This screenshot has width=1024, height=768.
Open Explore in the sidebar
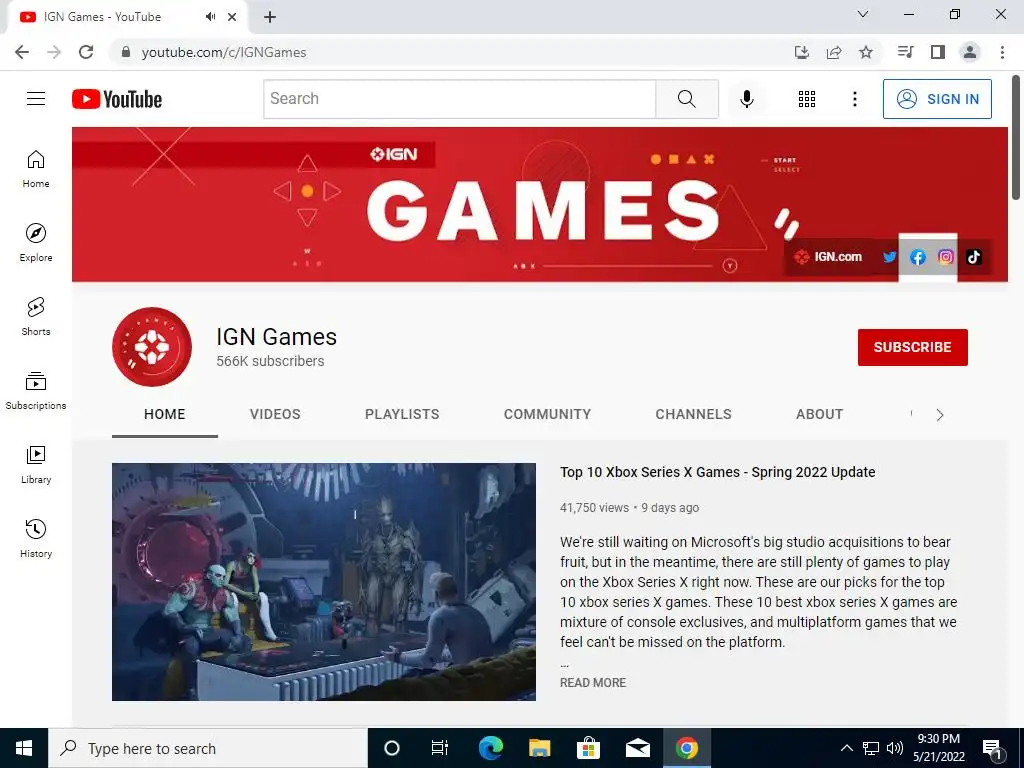[36, 243]
